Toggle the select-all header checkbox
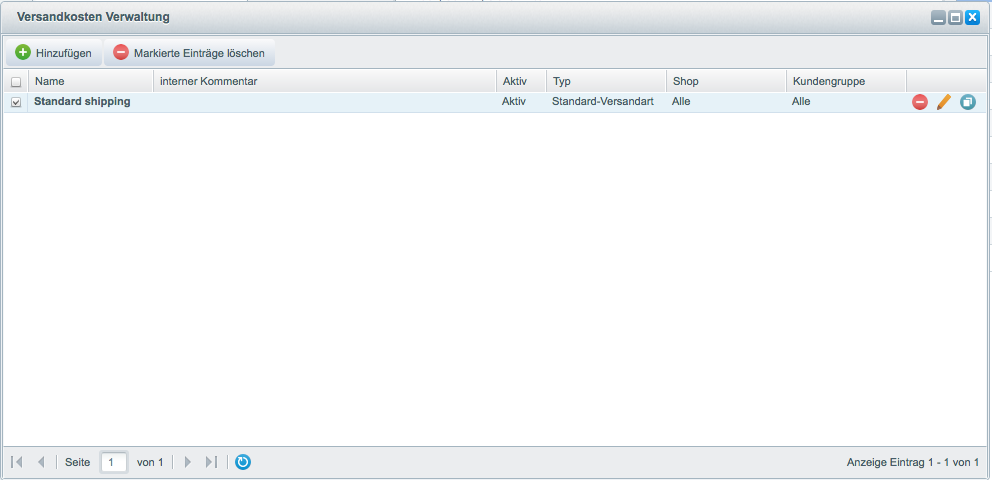 (x=15, y=82)
